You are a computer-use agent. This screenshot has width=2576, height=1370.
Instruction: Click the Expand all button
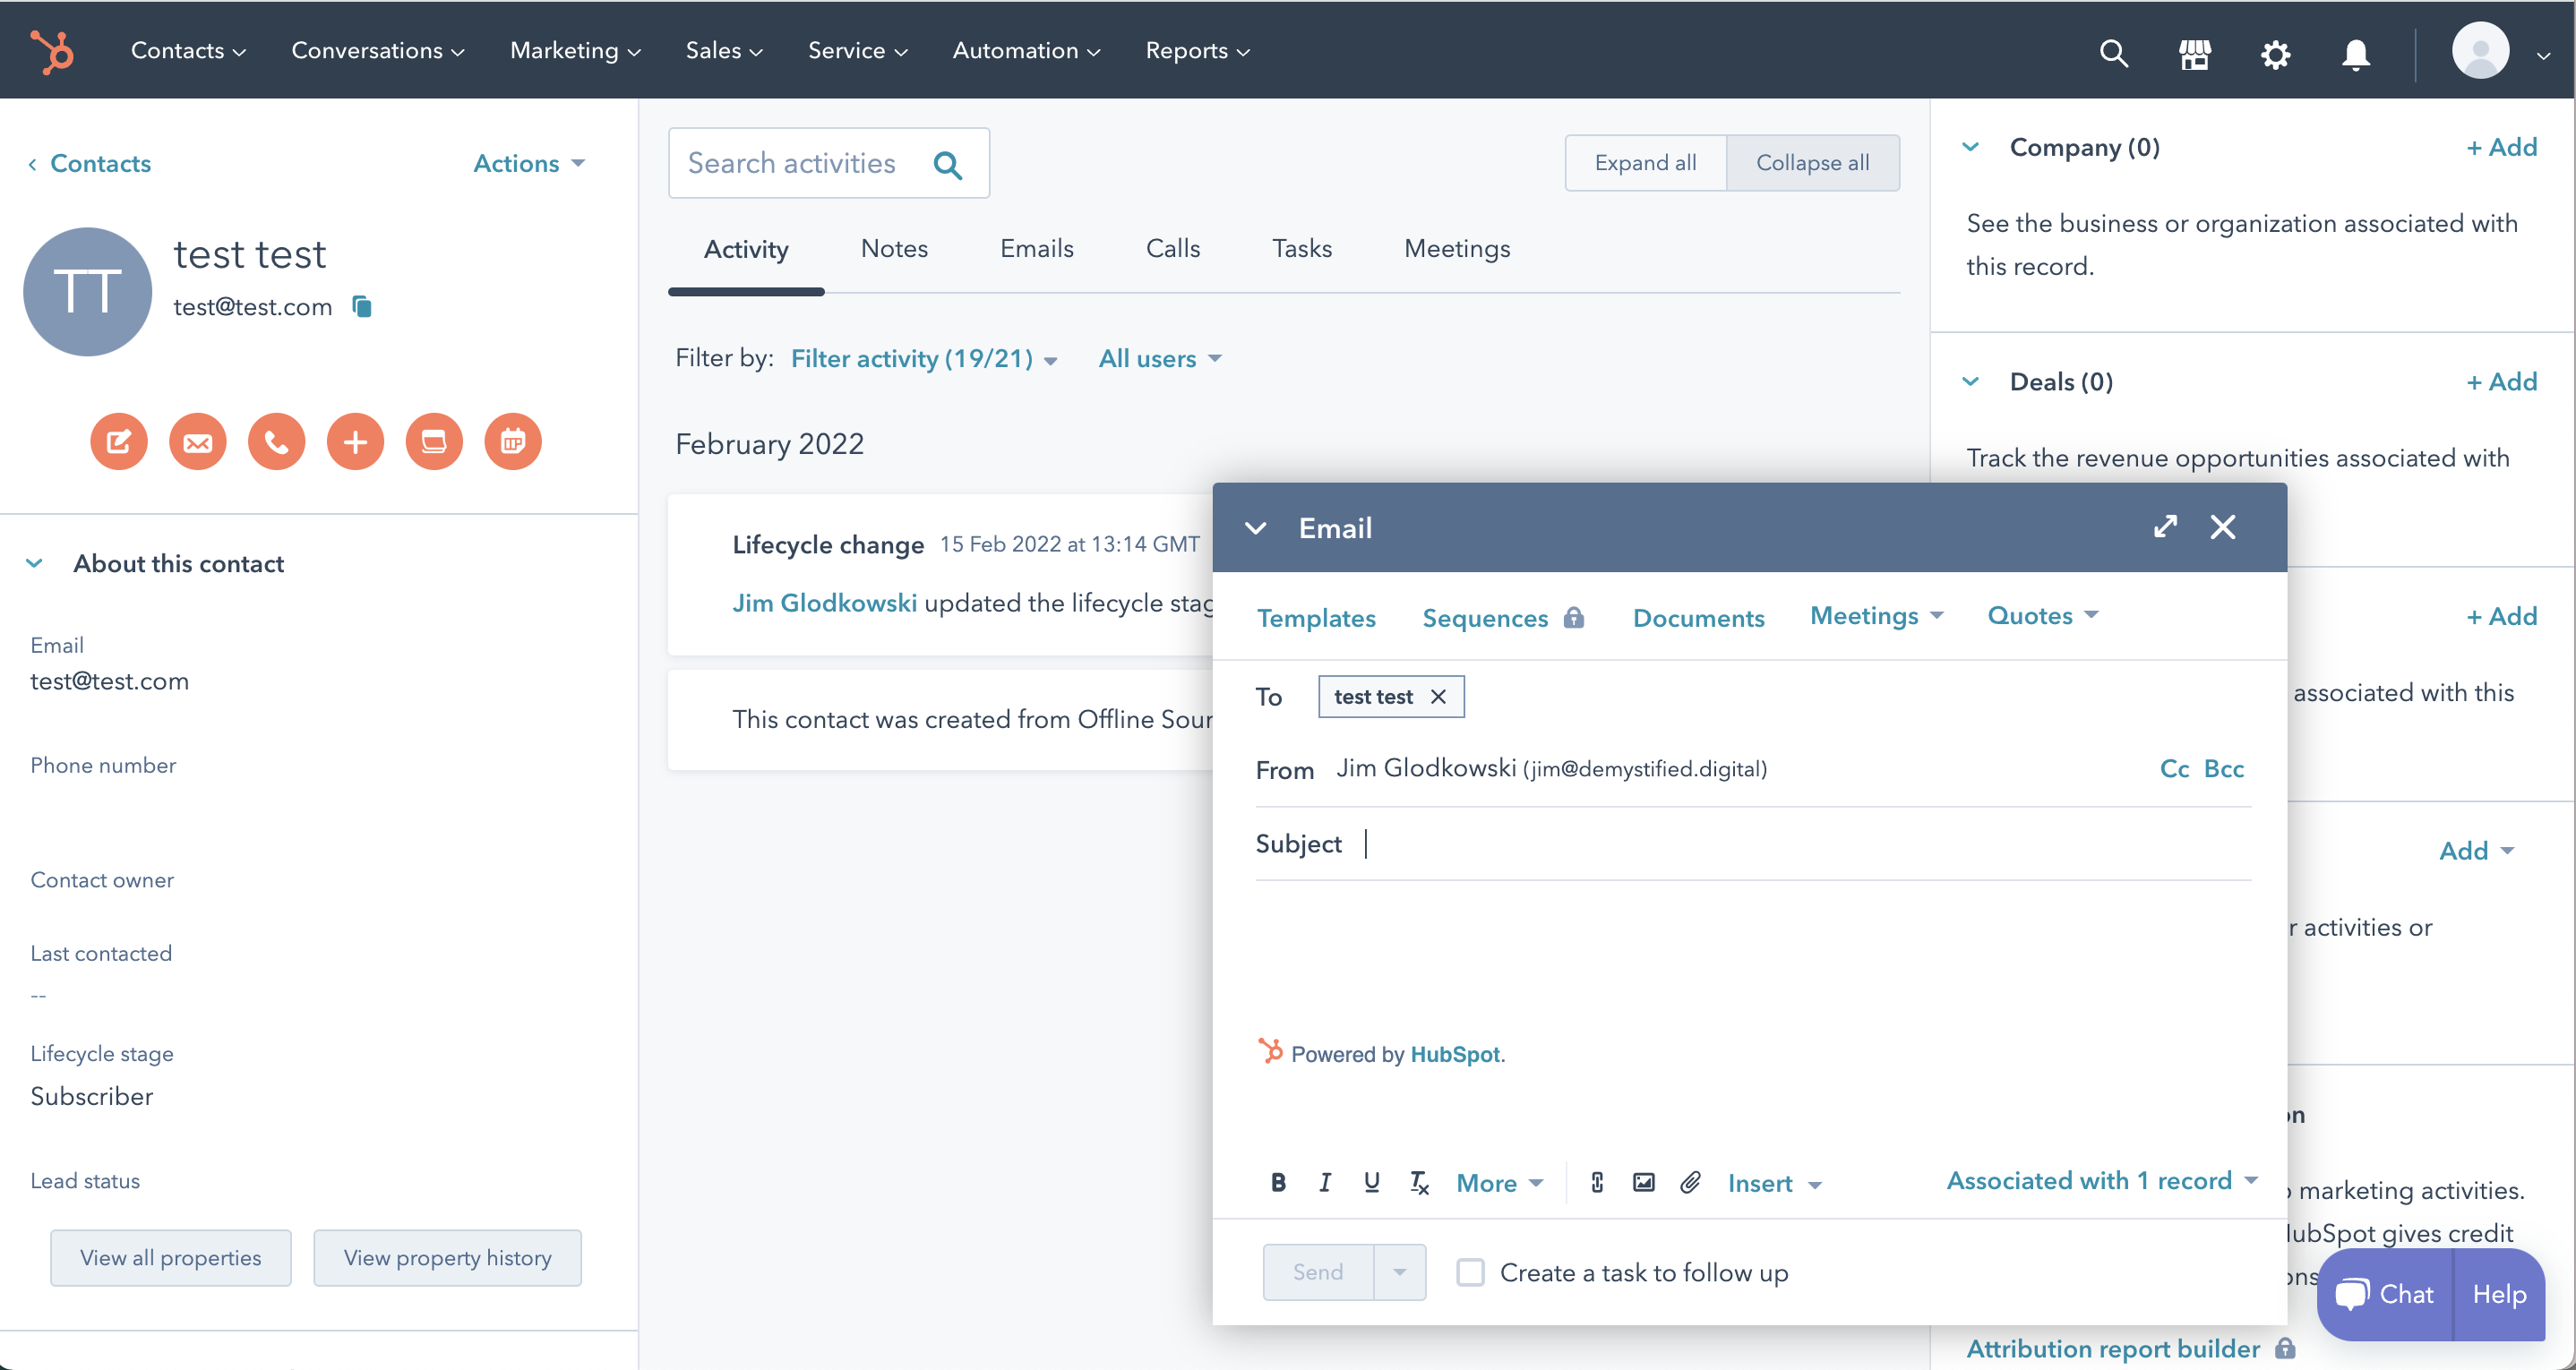(x=1645, y=162)
